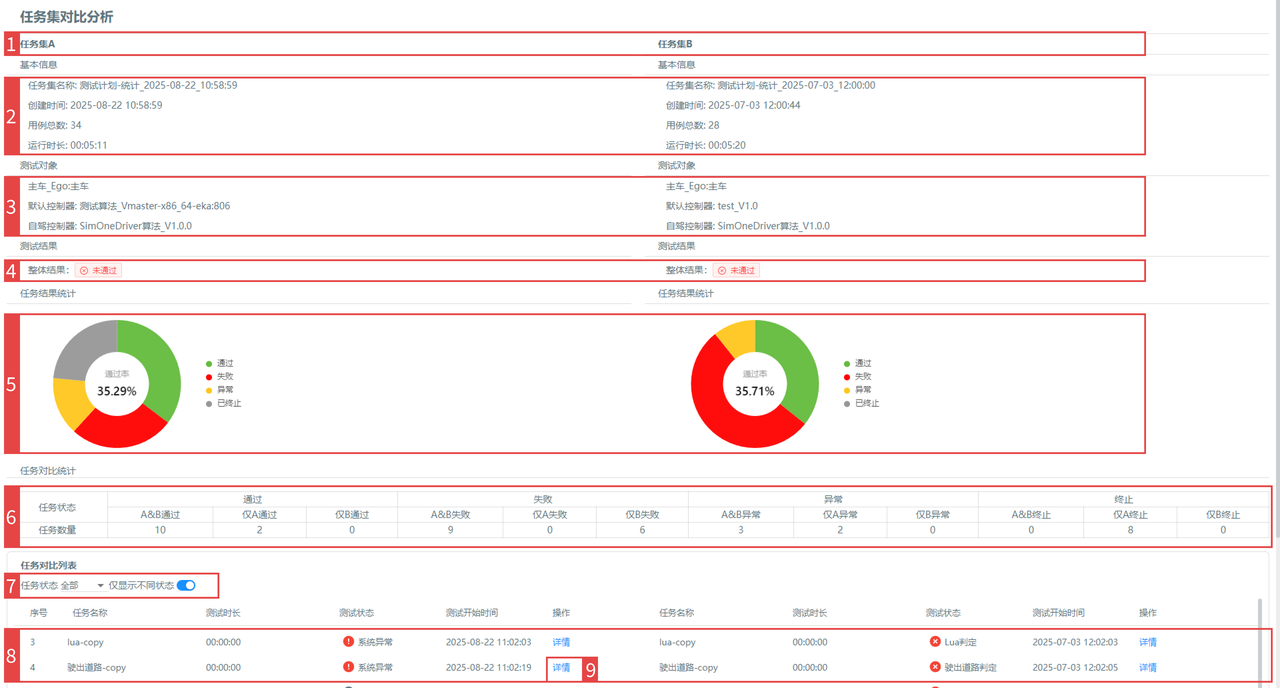The height and width of the screenshot is (688, 1280).
Task: Open 详情 for Task Set A's 驶出道路-copy row
Action: (x=561, y=667)
